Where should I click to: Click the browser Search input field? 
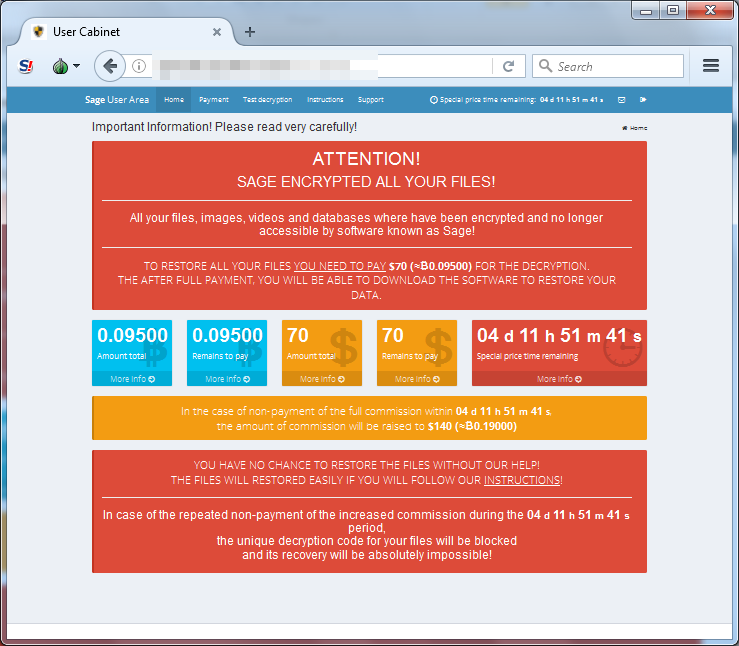tap(617, 66)
